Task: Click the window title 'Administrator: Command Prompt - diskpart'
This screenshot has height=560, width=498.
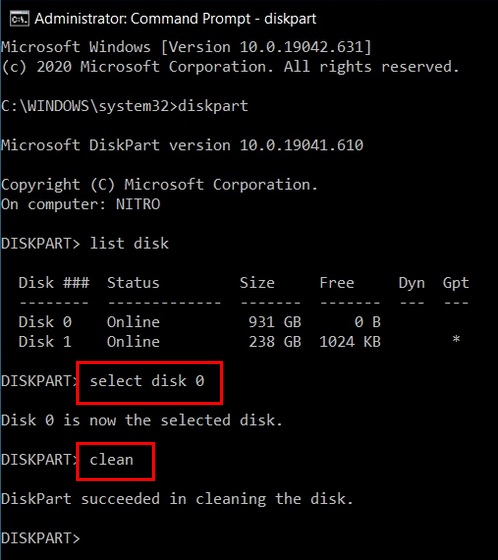Action: tap(175, 19)
